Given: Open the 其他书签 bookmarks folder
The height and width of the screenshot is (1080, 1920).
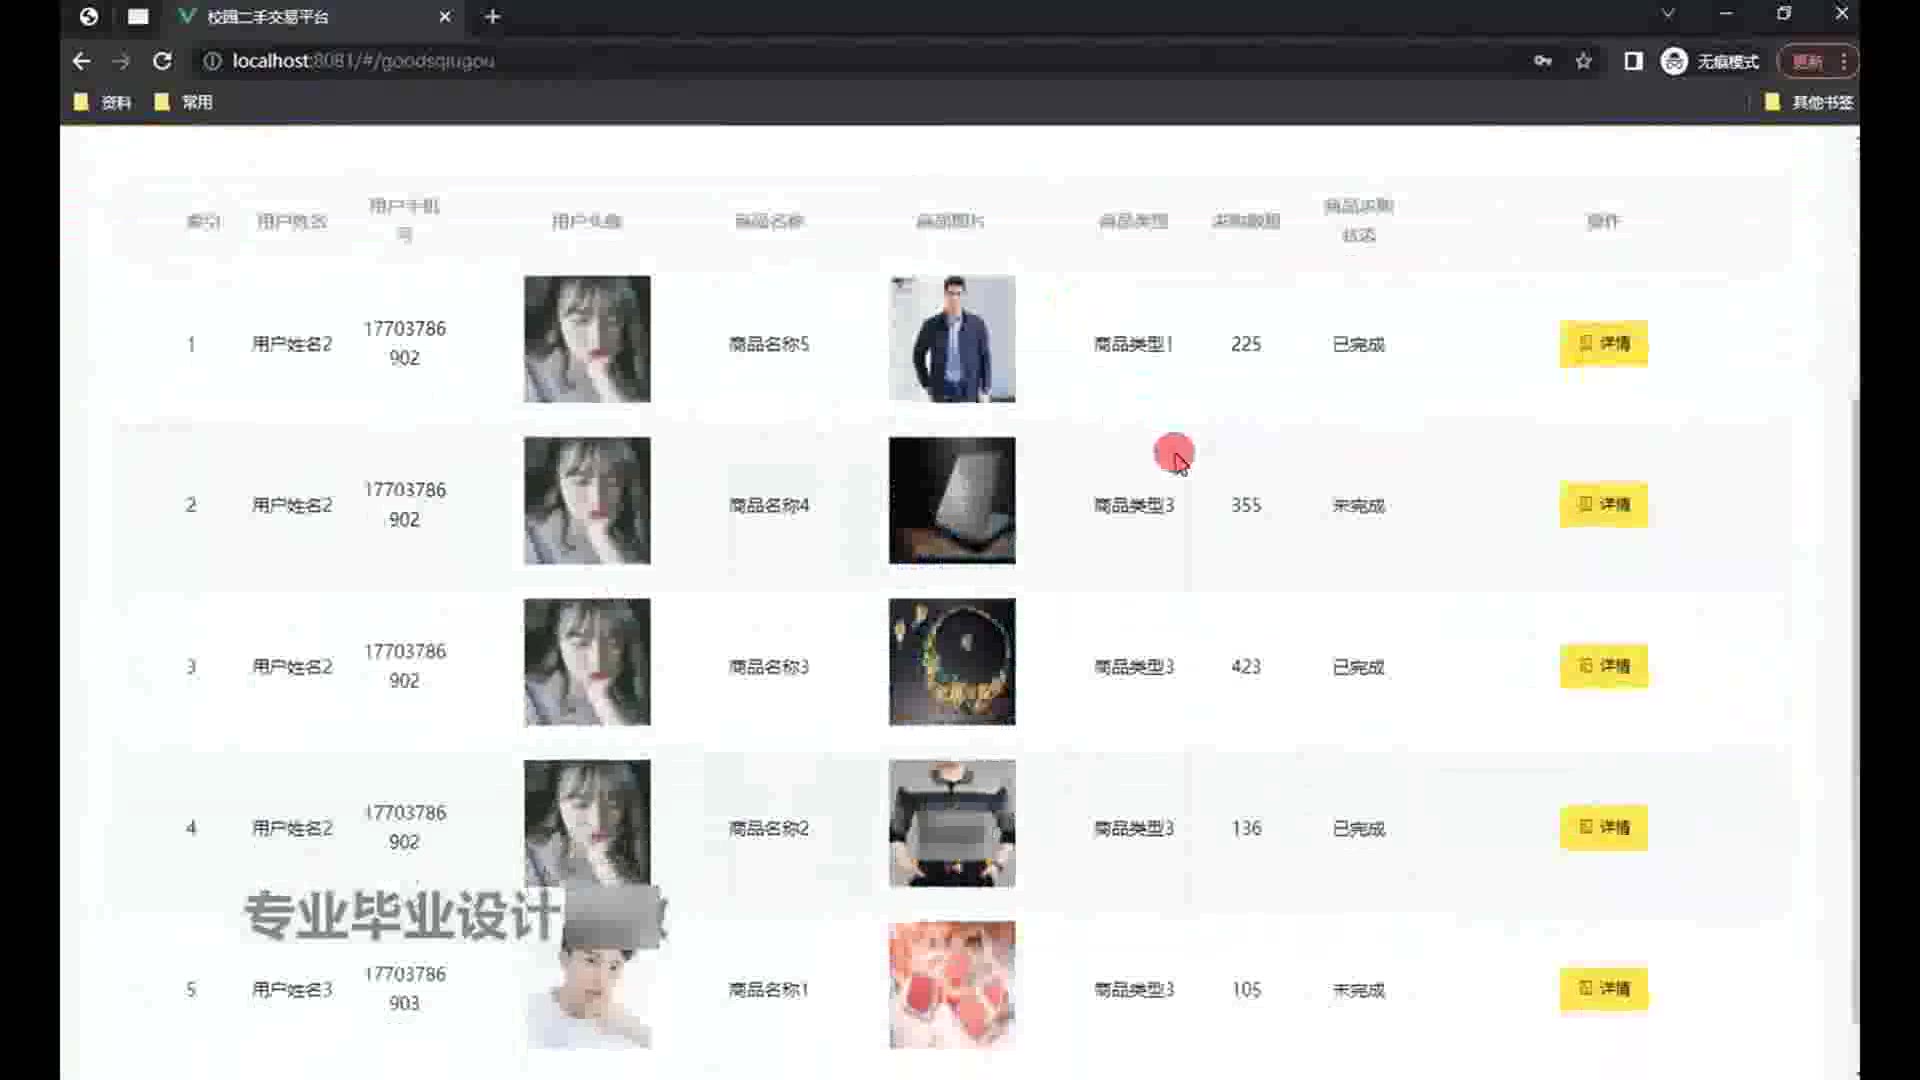Looking at the screenshot, I should click(x=1809, y=102).
